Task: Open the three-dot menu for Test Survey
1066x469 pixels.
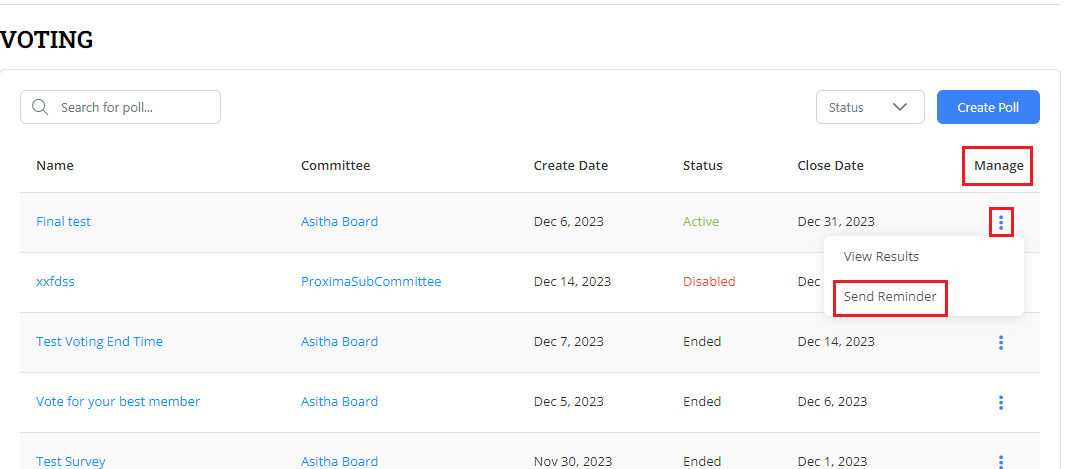Action: point(1001,461)
